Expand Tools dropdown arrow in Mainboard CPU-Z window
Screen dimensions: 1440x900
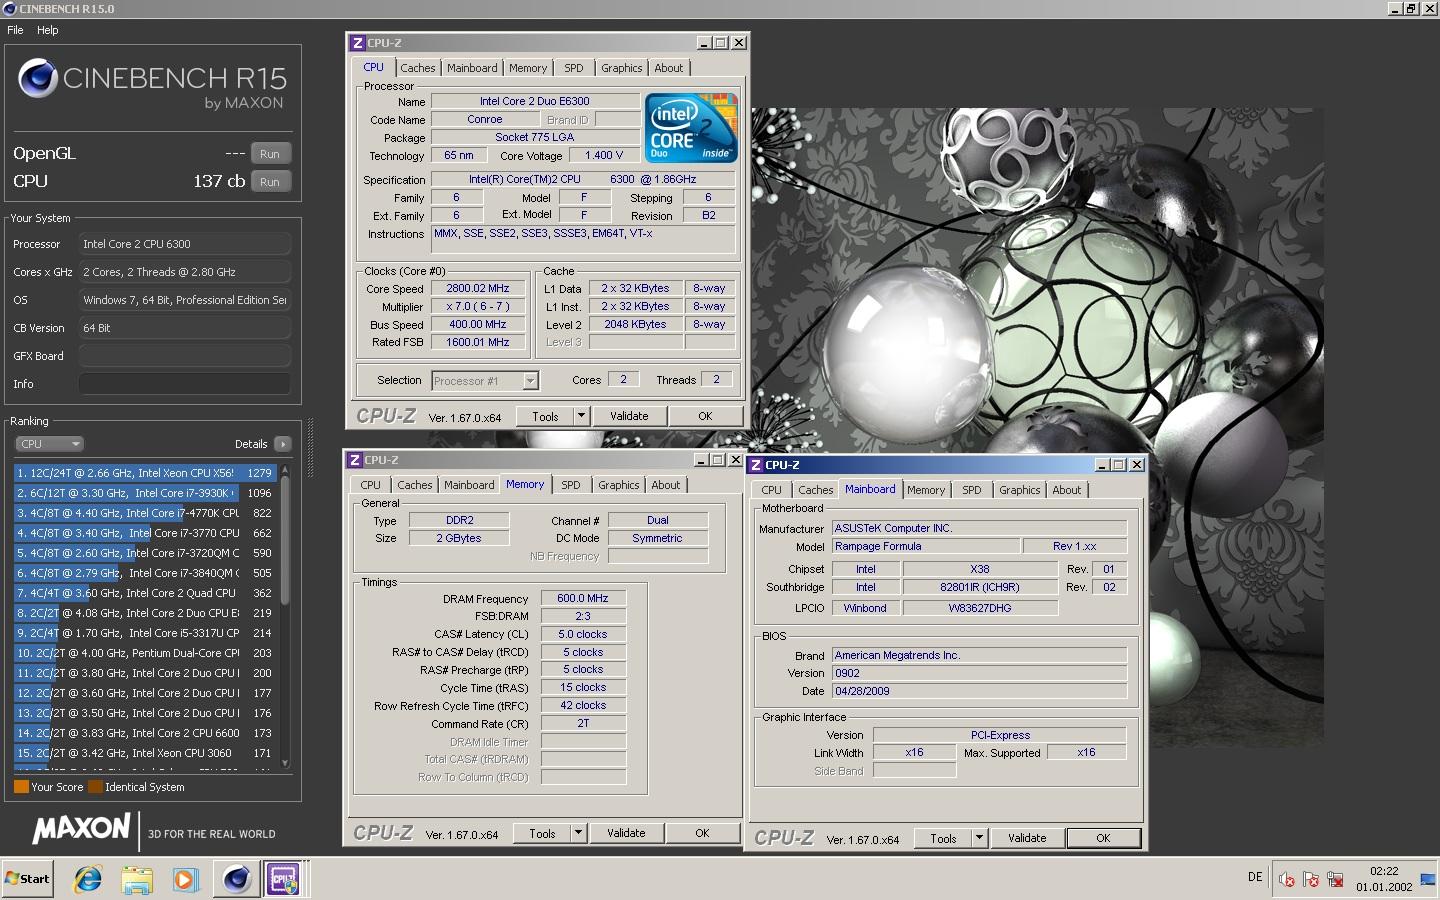979,839
